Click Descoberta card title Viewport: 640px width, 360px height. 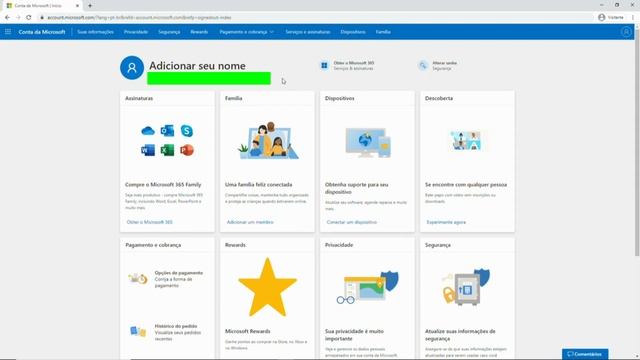pos(439,98)
